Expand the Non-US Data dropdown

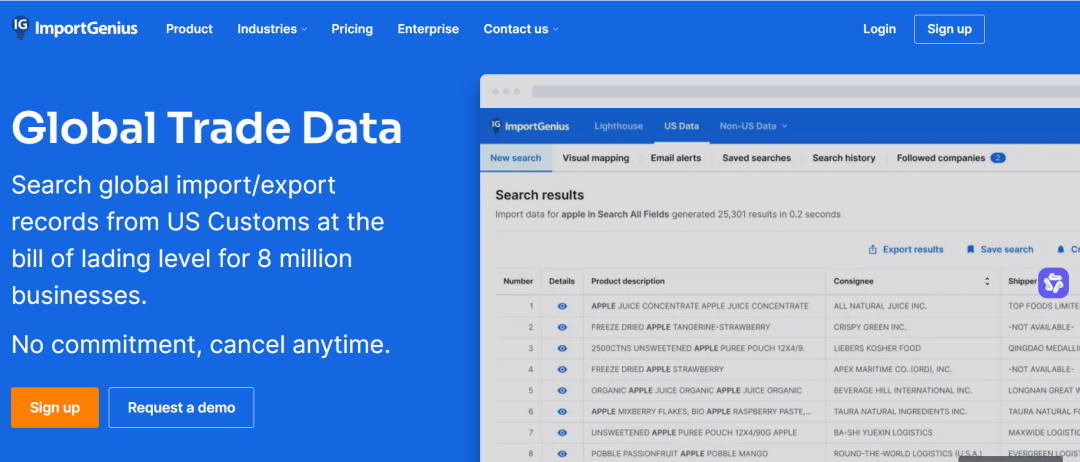[754, 126]
